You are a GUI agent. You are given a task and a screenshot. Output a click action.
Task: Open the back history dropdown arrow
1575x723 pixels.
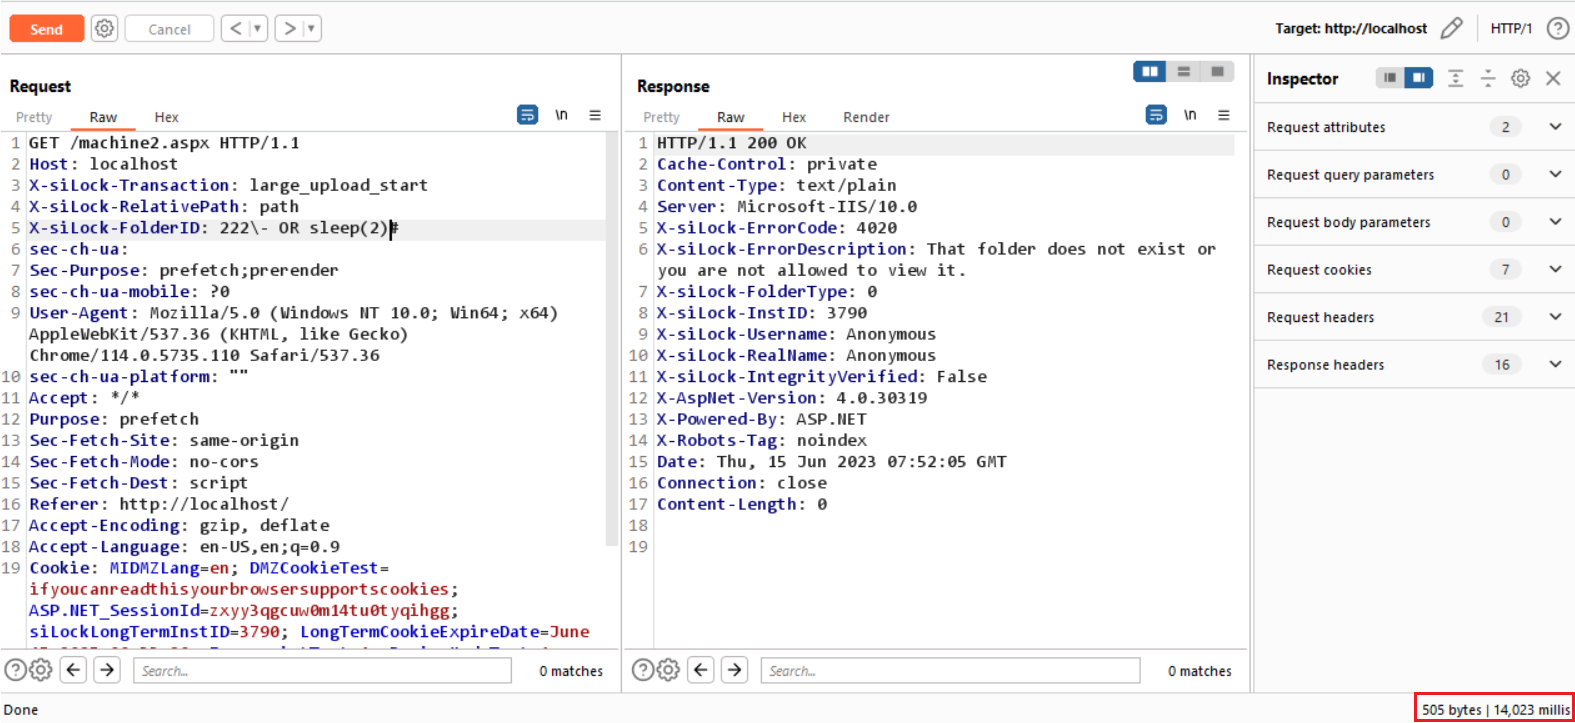(257, 29)
